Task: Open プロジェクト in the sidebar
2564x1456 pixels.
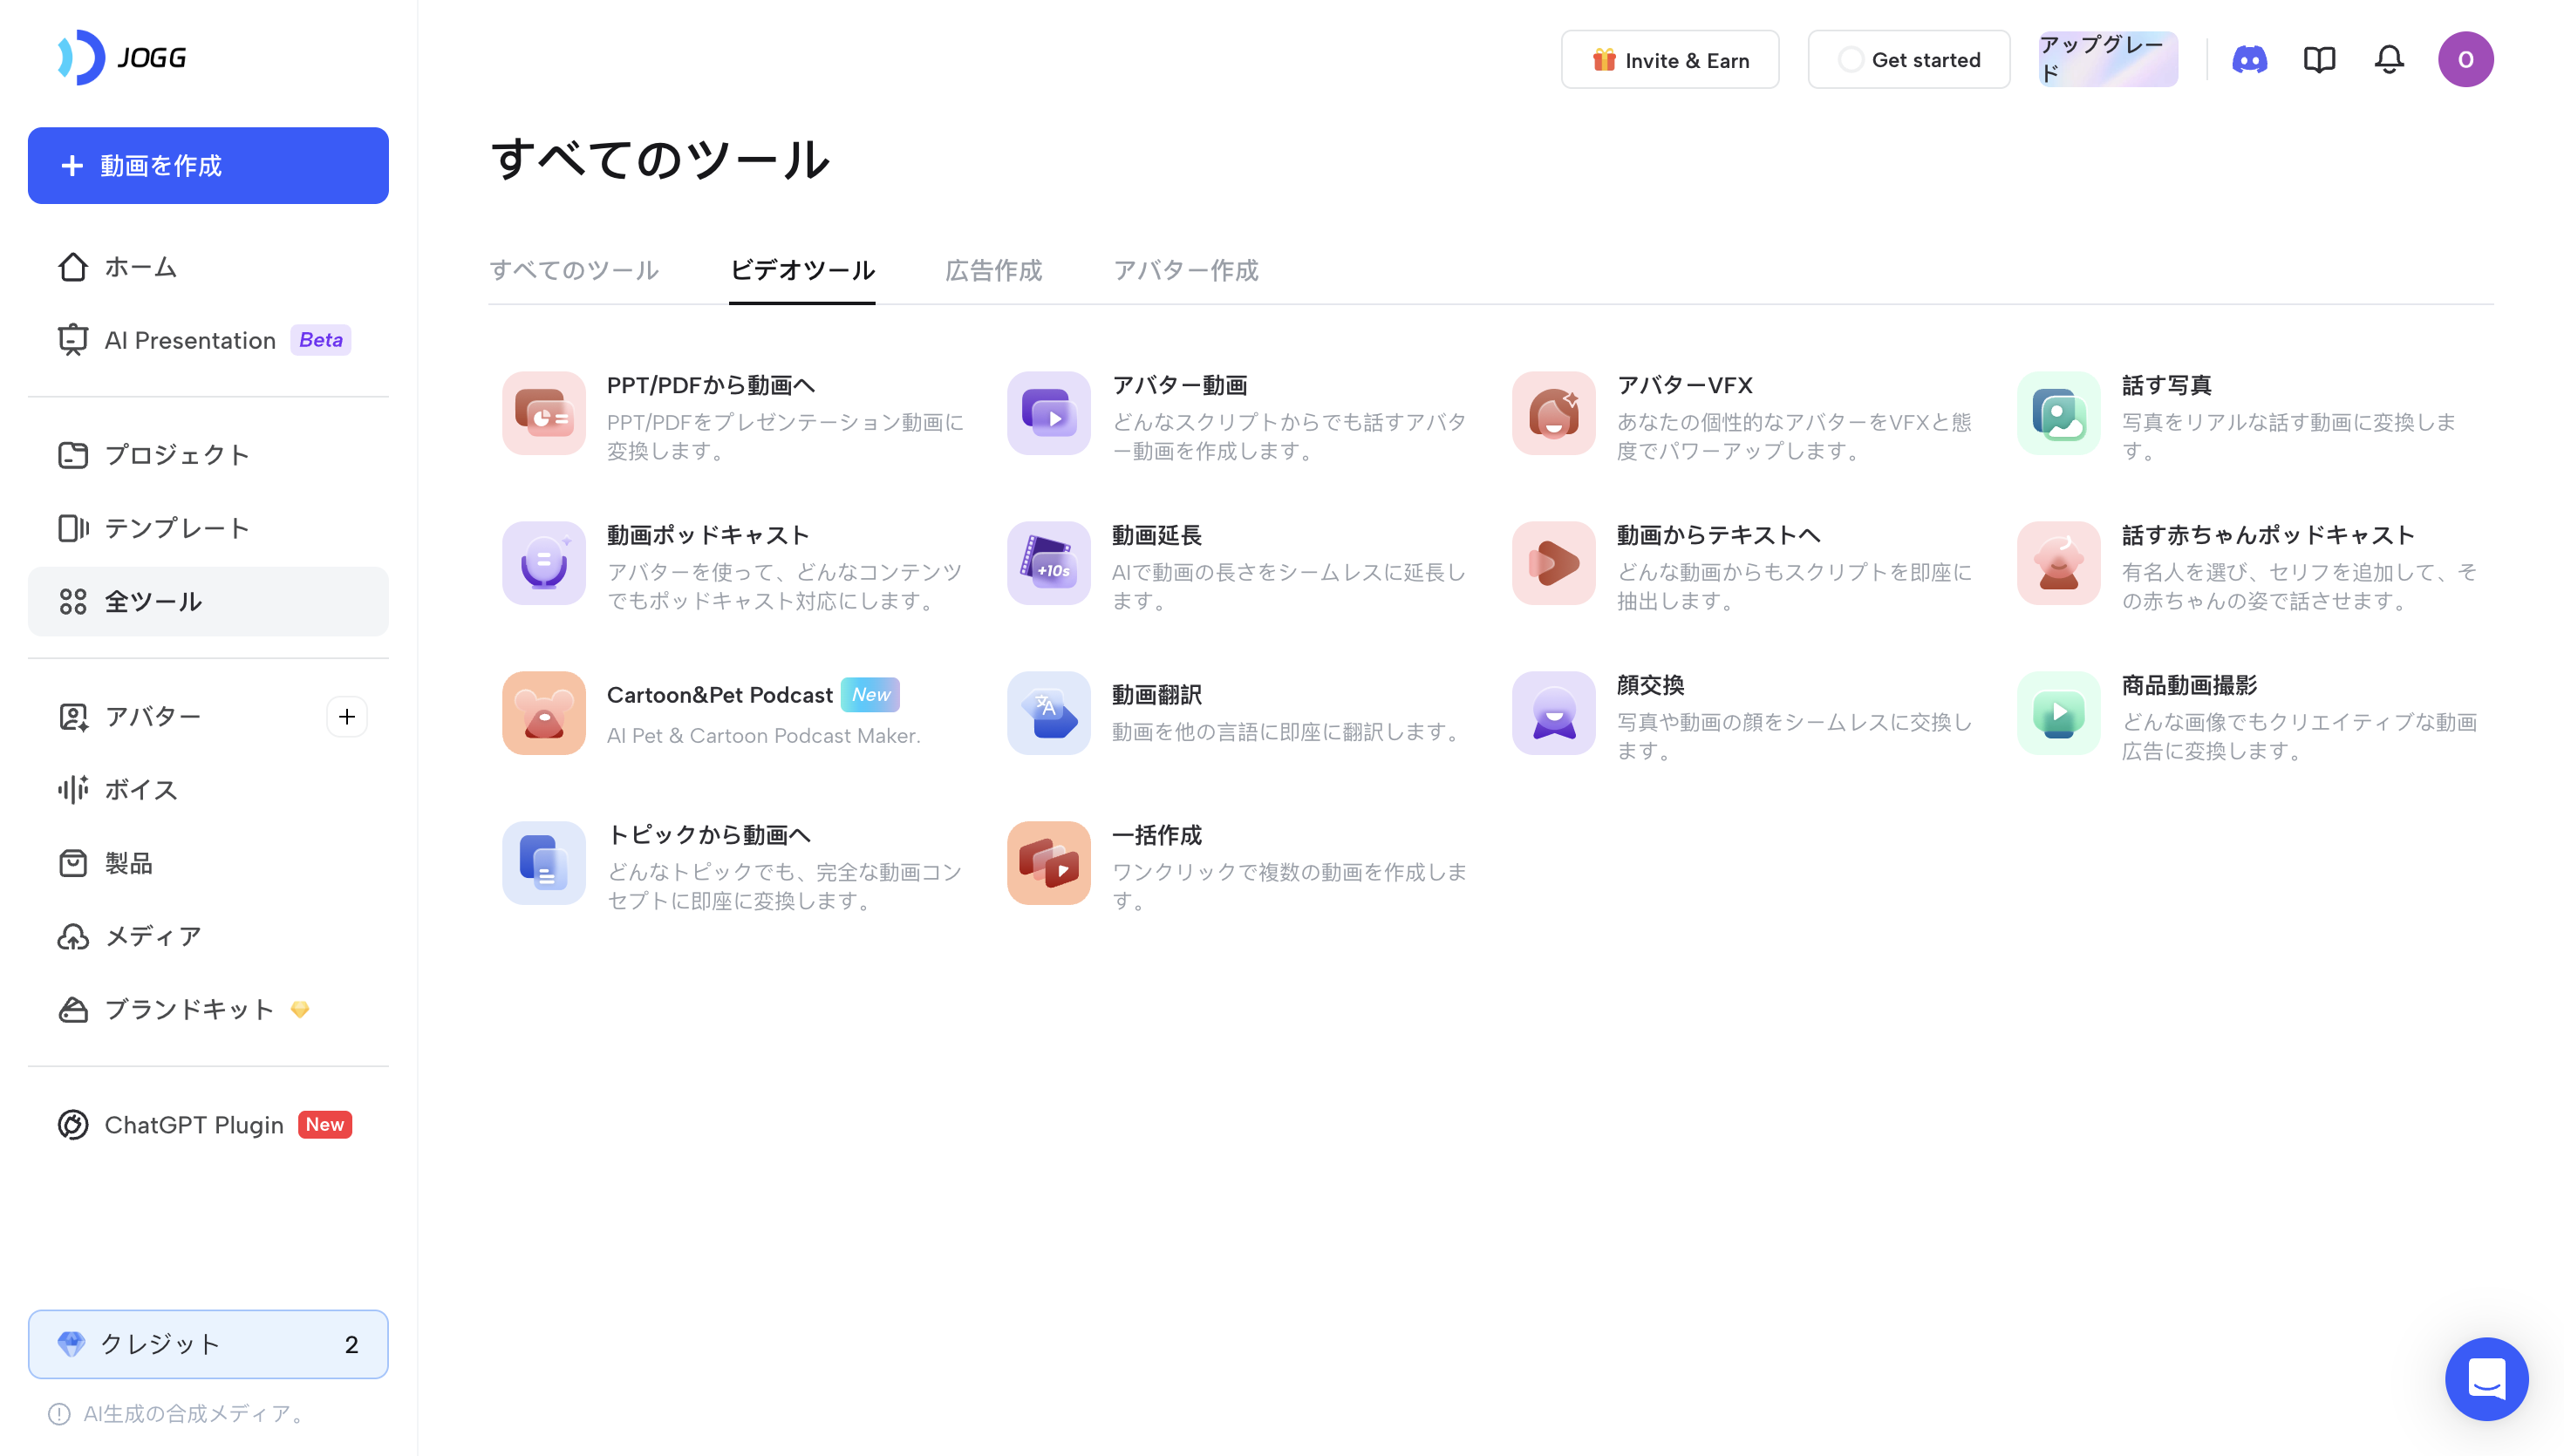Action: click(208, 455)
